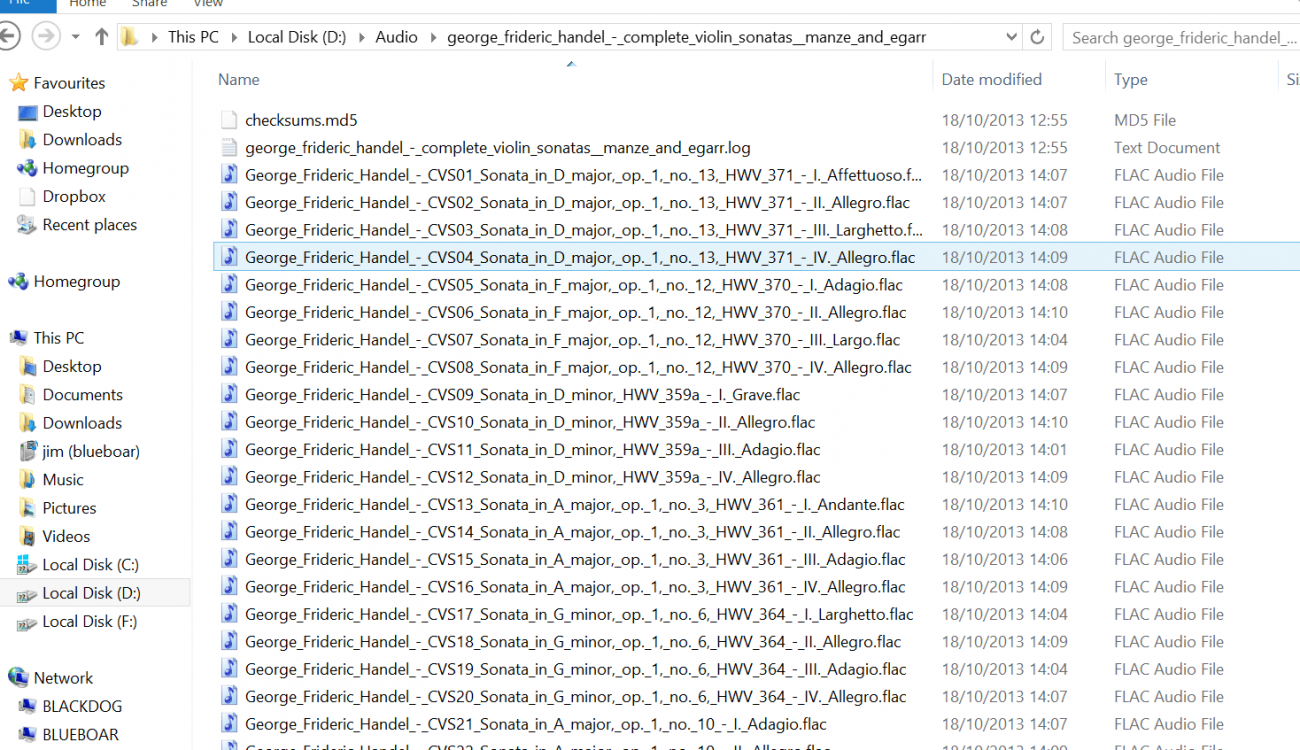This screenshot has height=750, width=1300.
Task: Open Dropbox in navigation pane
Action: (74, 196)
